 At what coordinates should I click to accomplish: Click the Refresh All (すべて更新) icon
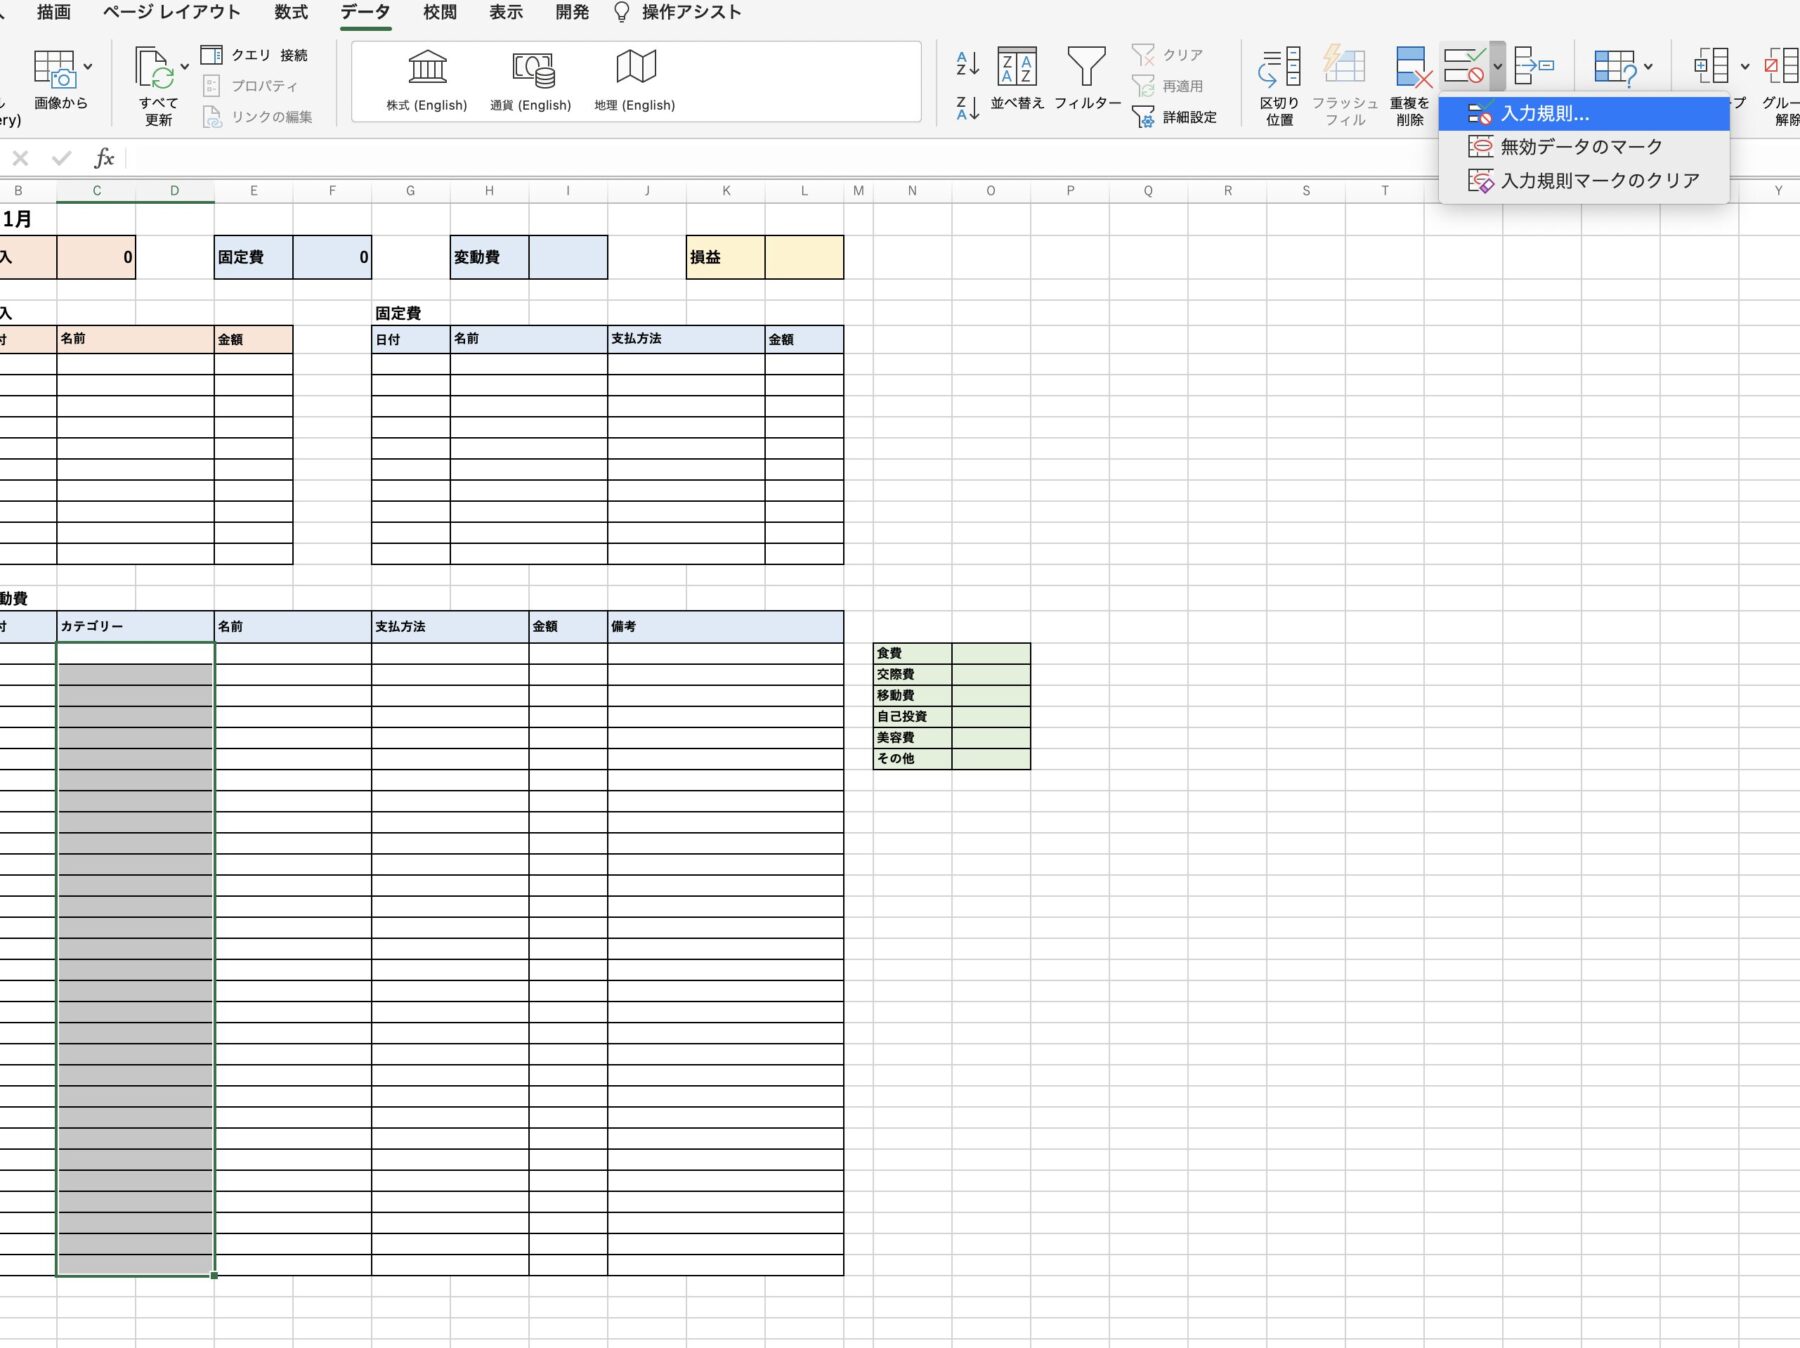tap(154, 68)
